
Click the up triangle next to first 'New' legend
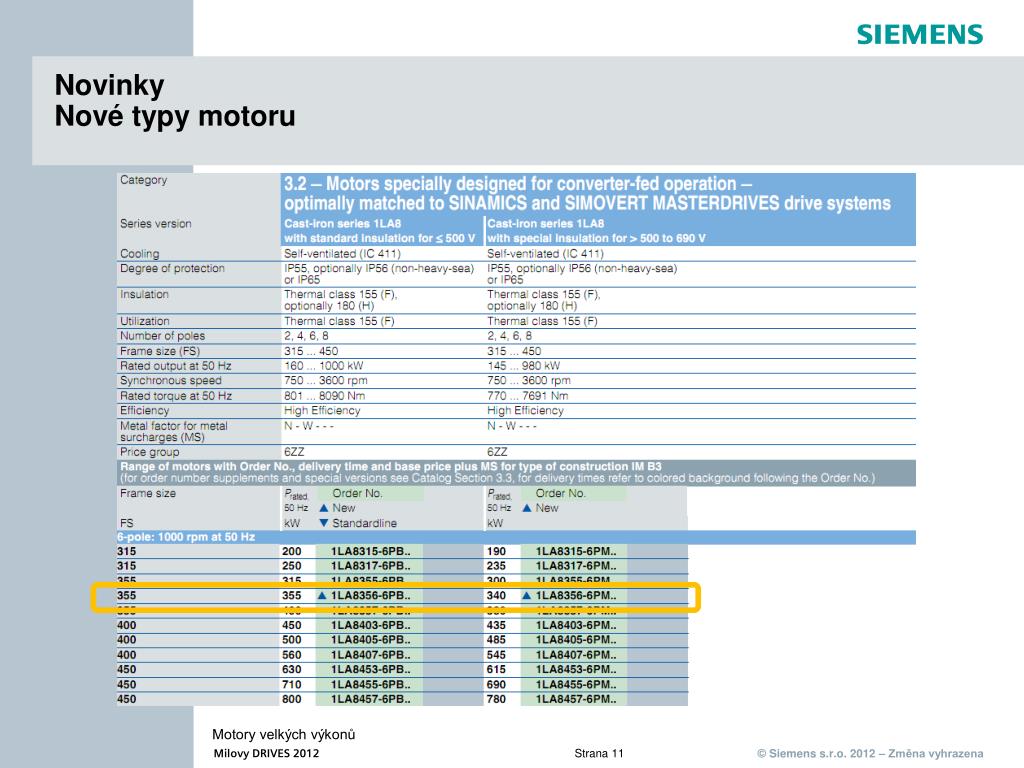[324, 508]
